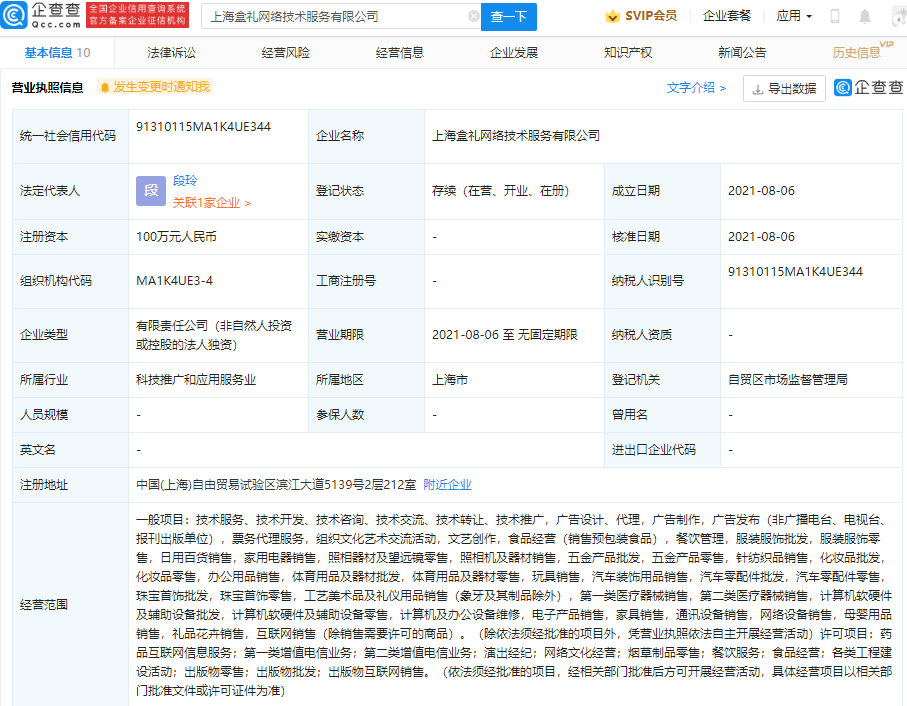Image resolution: width=907 pixels, height=706 pixels.
Task: Clear the search box with X icon
Action: (x=473, y=16)
